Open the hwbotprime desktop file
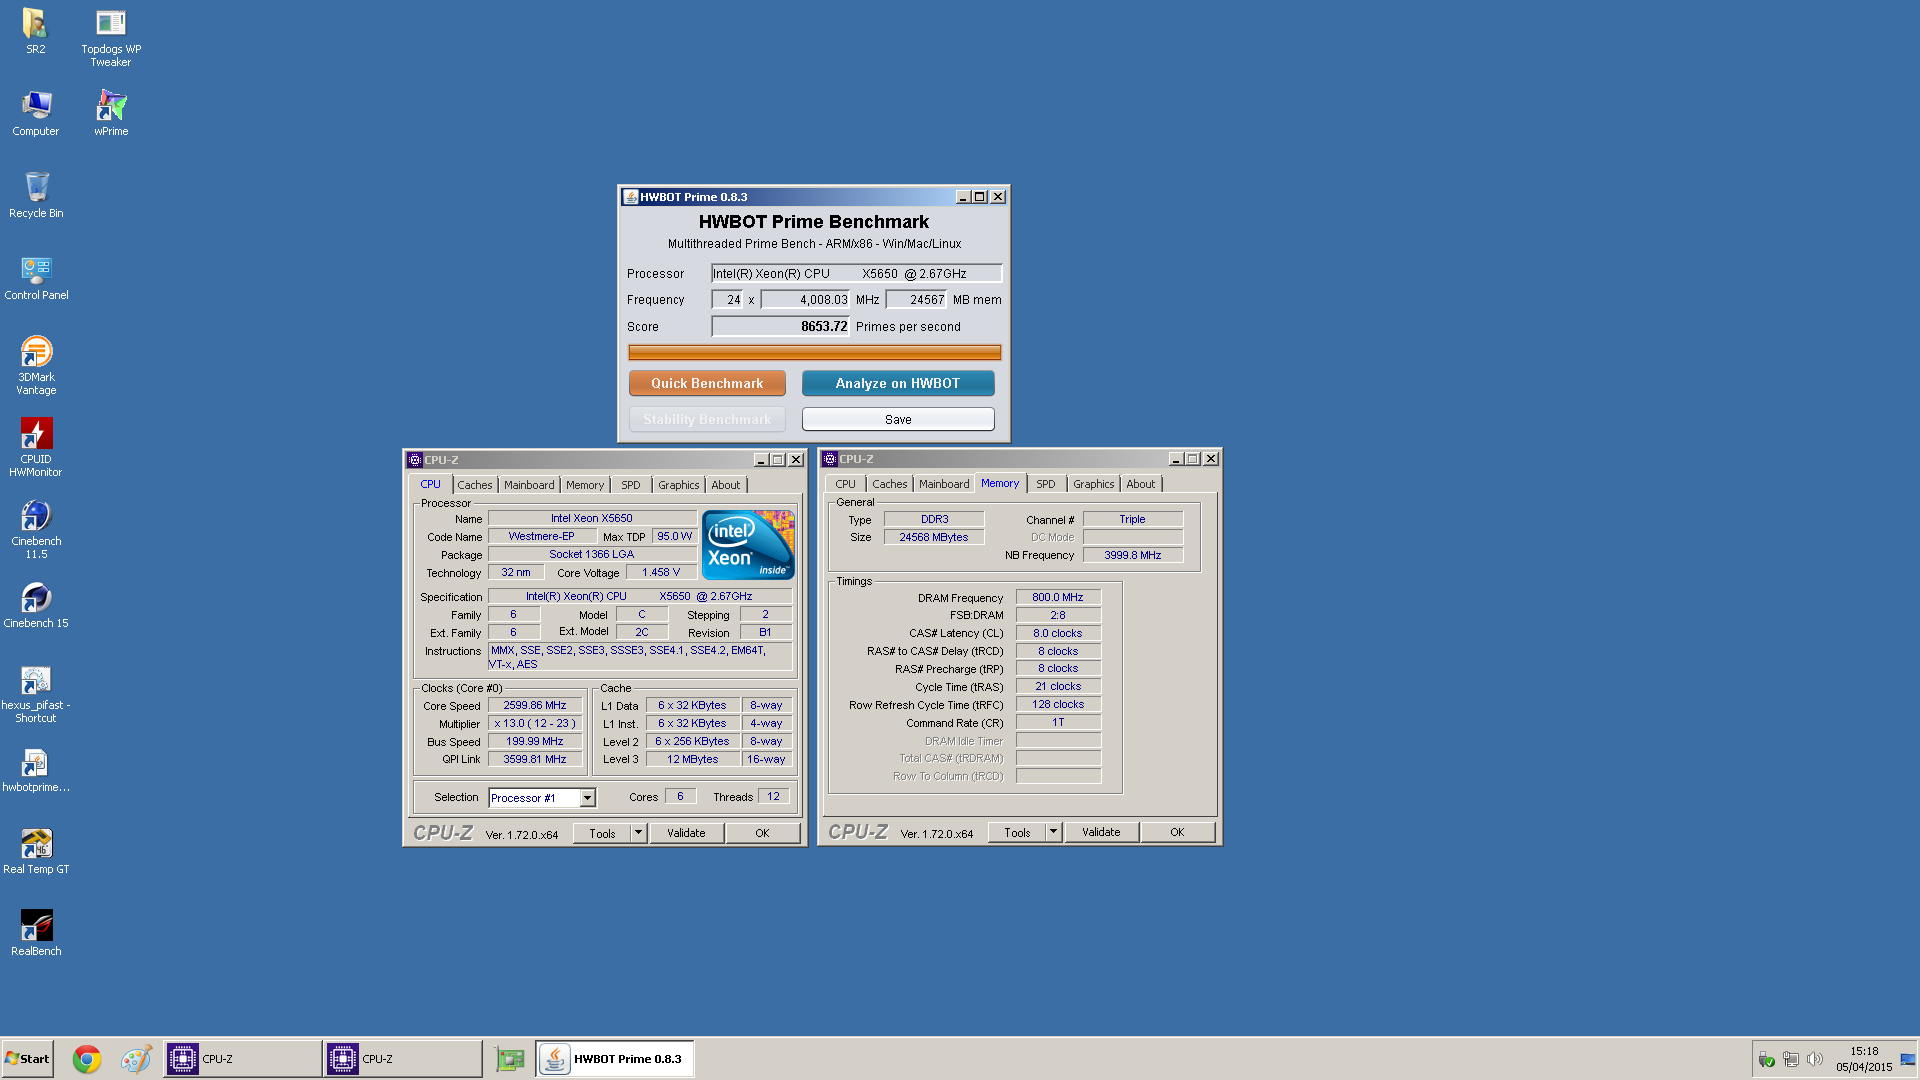1920x1080 pixels. (36, 769)
